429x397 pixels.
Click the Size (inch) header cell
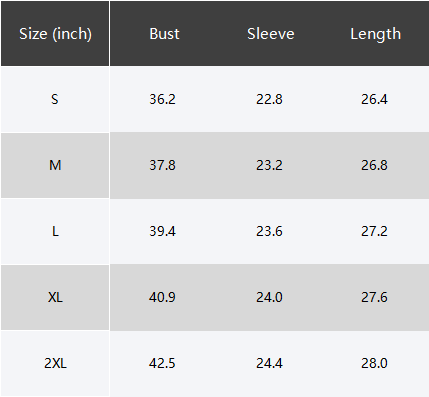click(55, 34)
